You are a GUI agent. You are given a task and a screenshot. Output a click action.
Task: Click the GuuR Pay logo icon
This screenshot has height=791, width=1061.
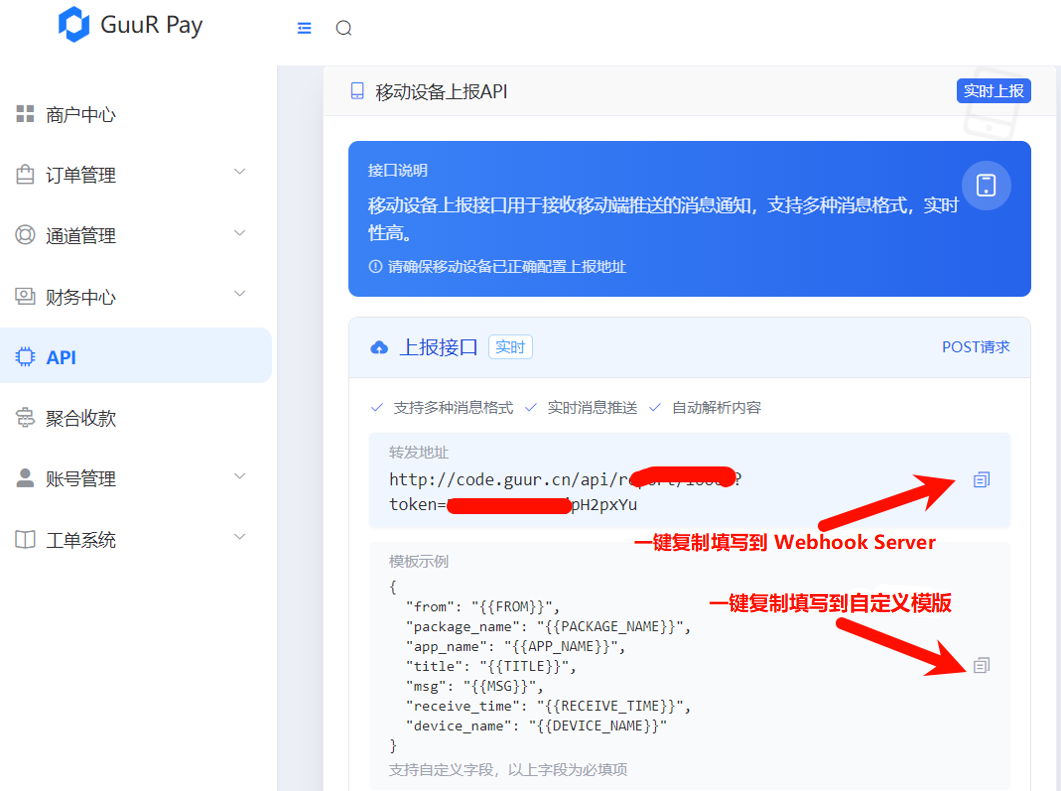74,25
